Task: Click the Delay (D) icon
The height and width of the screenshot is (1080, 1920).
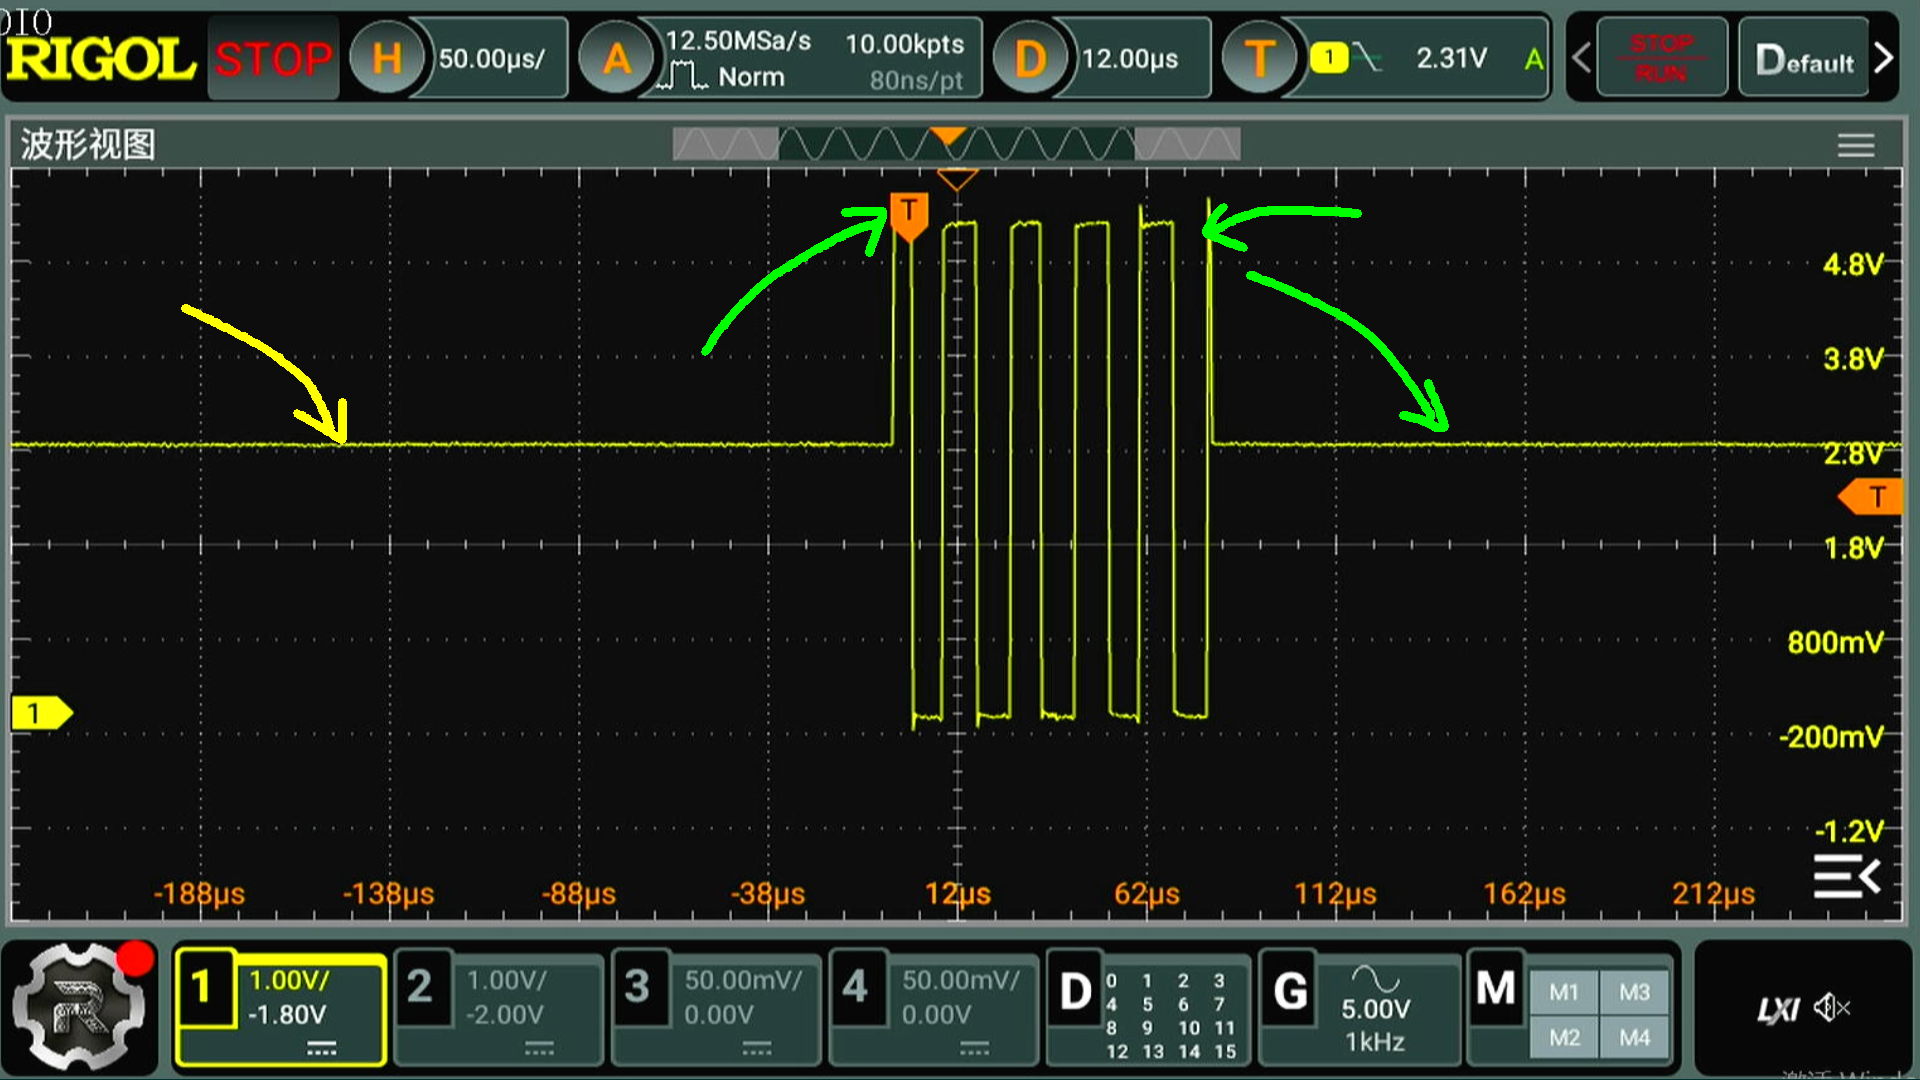Action: [x=1029, y=59]
